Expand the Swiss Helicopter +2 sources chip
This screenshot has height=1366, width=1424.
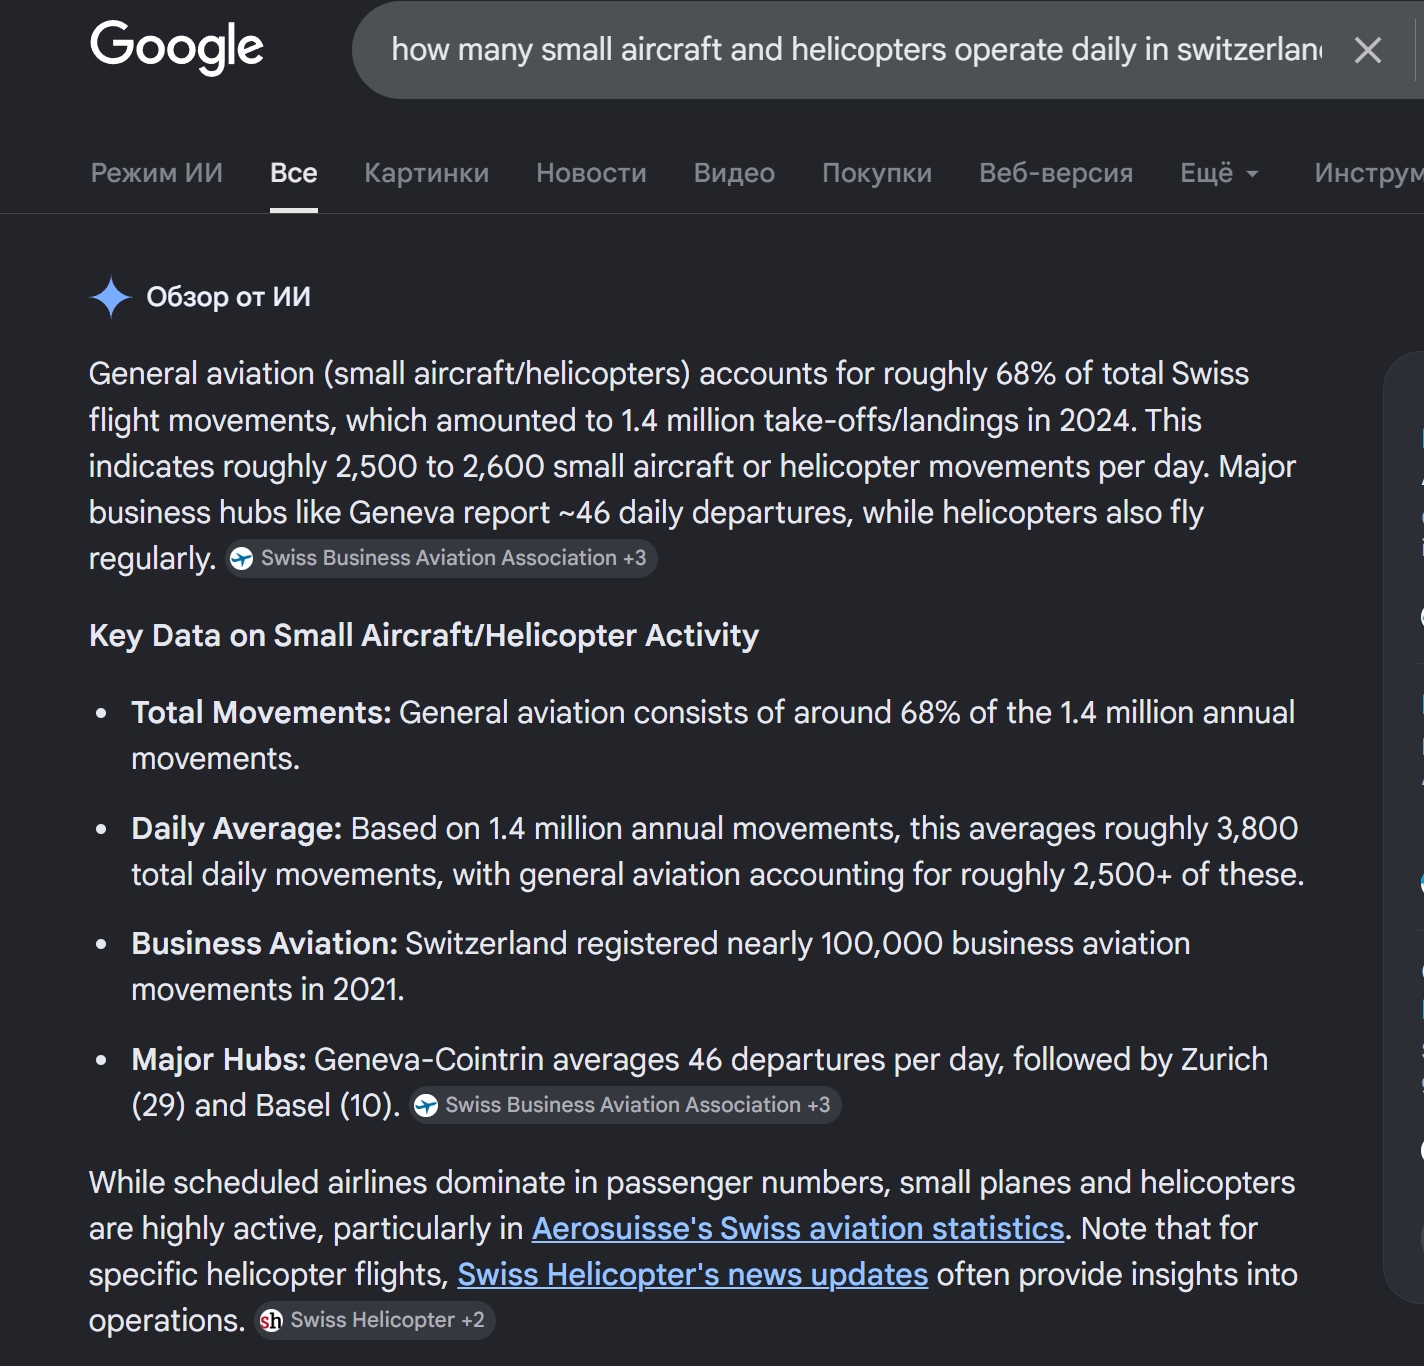pos(375,1320)
